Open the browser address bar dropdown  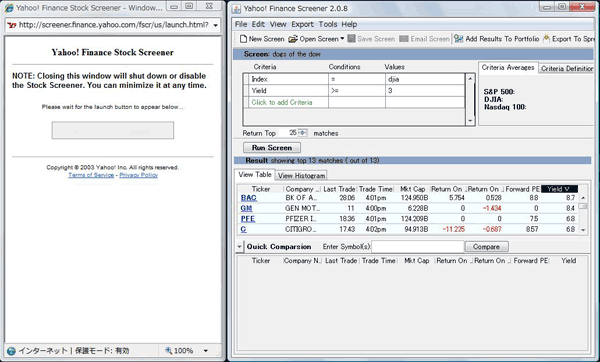[215, 25]
